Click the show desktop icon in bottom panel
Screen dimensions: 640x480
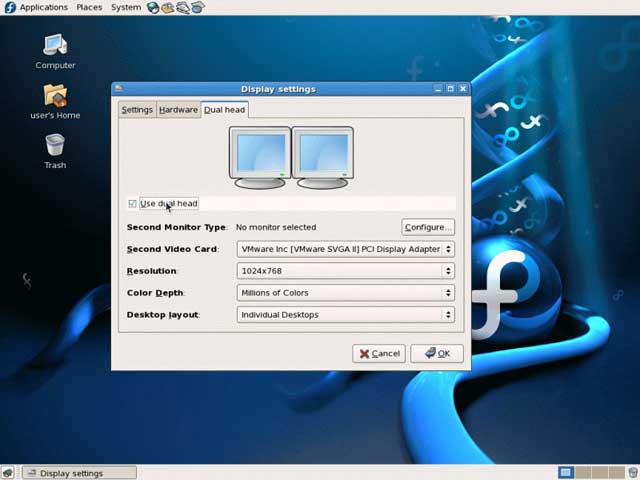(8, 473)
